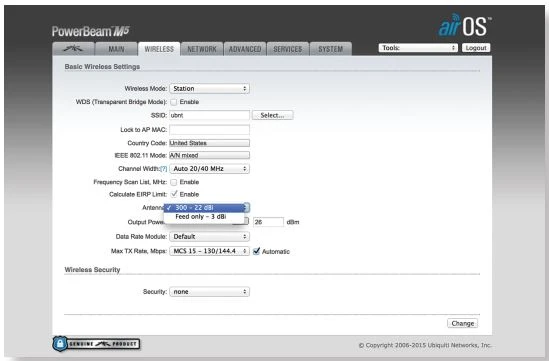Choose Feed only - 3 dBi option

(x=204, y=217)
